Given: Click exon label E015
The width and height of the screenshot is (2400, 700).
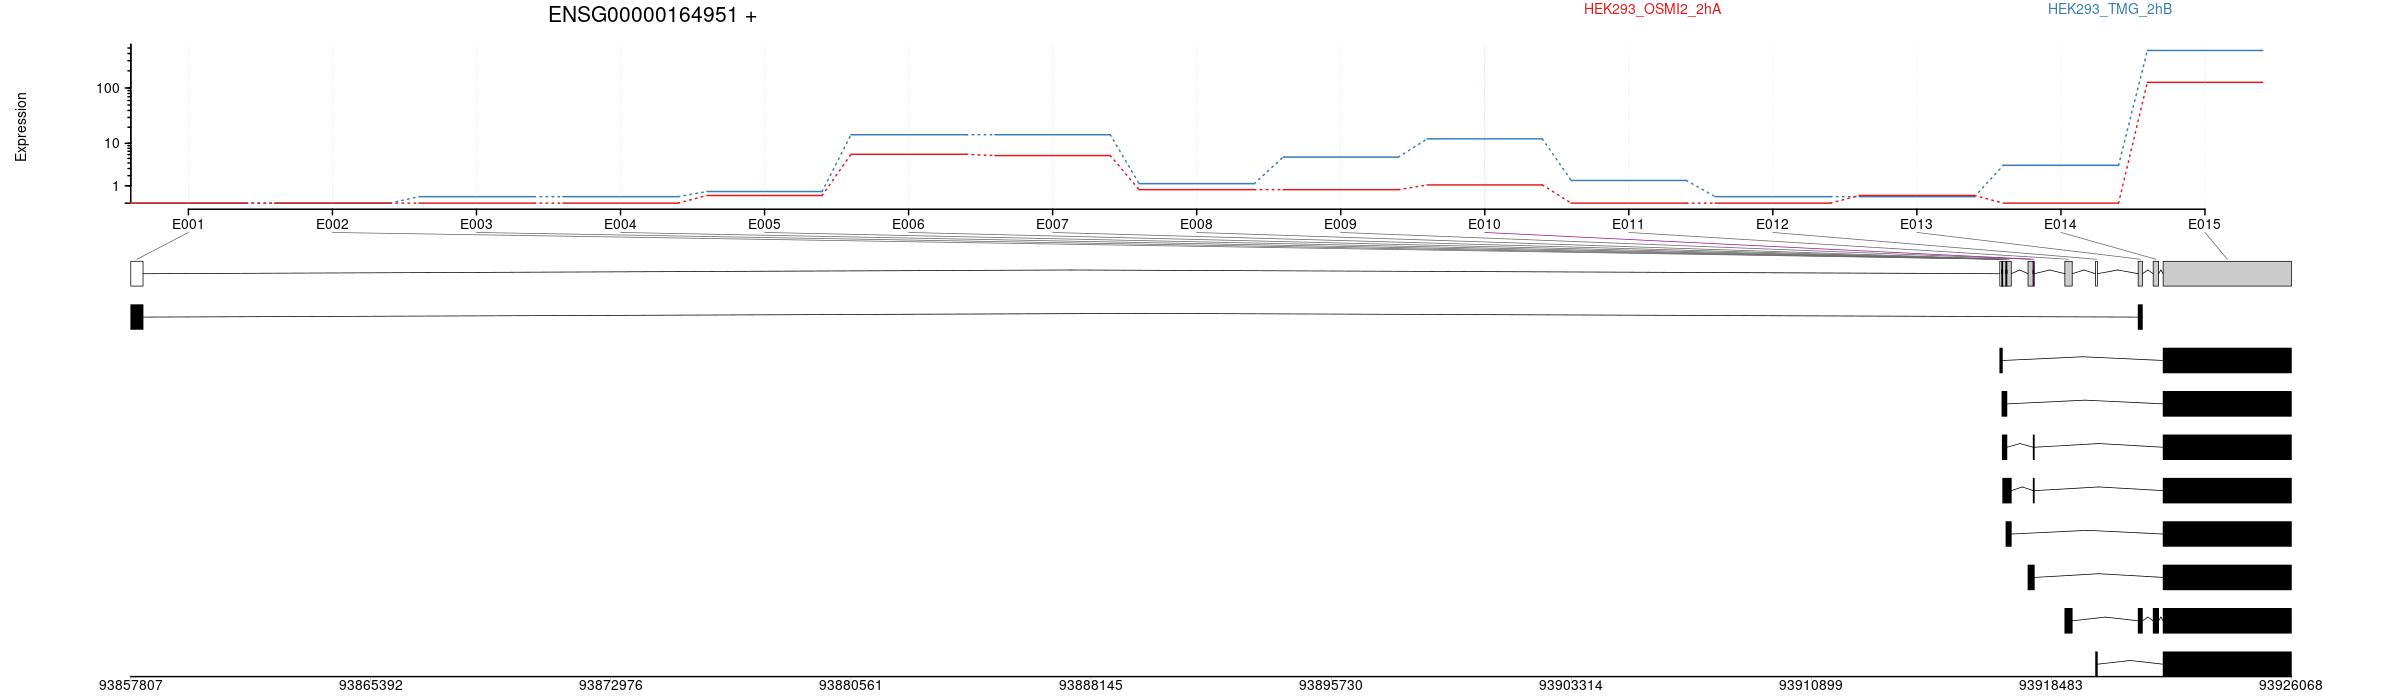Looking at the screenshot, I should [2204, 224].
